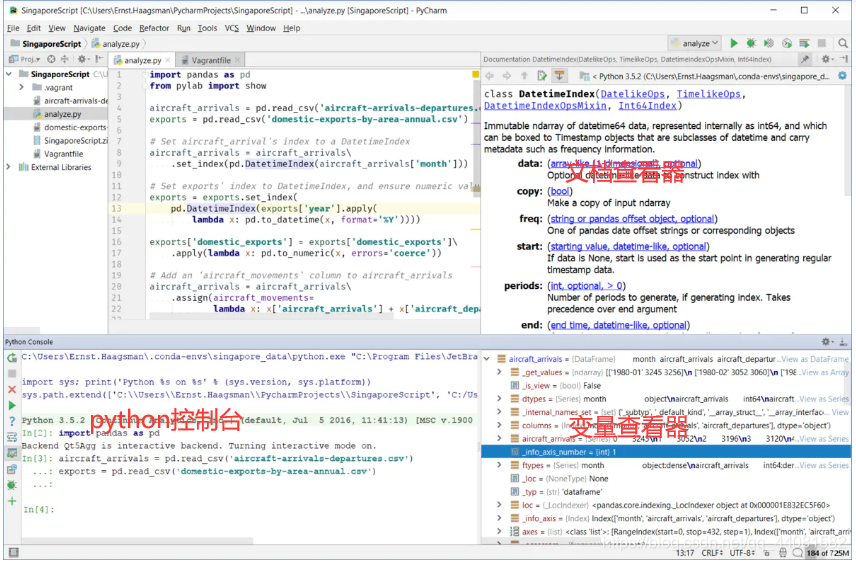Start debugging with the green bug icon
856x561 pixels.
[751, 43]
